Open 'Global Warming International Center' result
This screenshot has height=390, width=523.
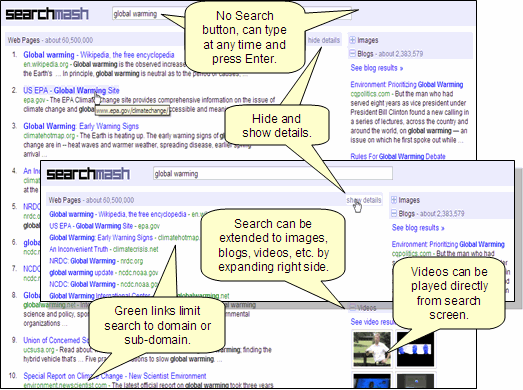(100, 296)
